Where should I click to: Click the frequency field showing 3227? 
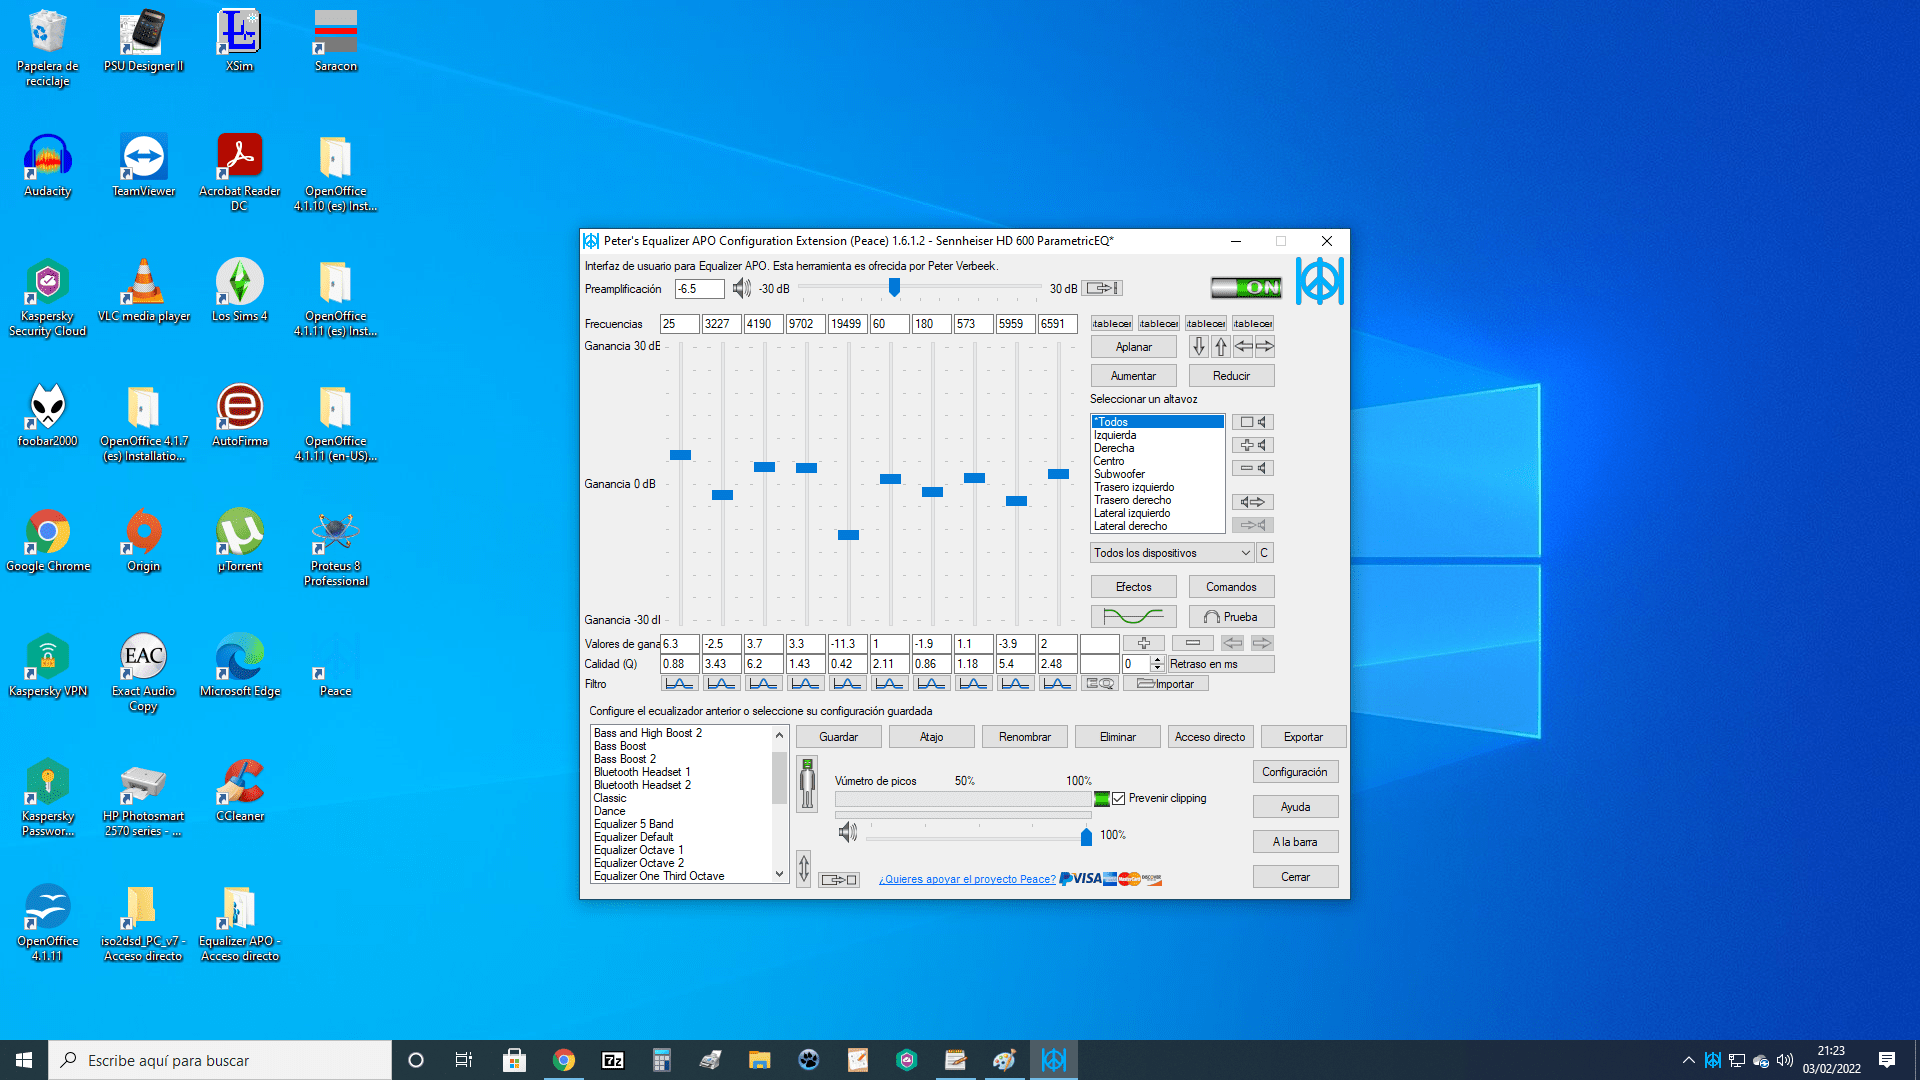point(722,324)
